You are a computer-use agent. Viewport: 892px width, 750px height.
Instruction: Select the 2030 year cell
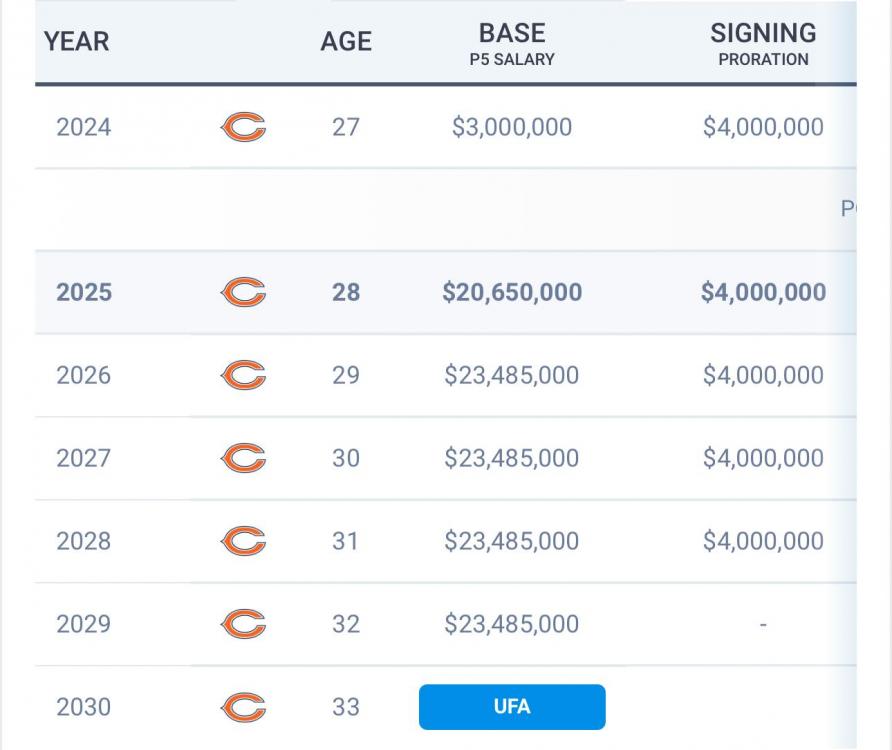[x=84, y=708]
